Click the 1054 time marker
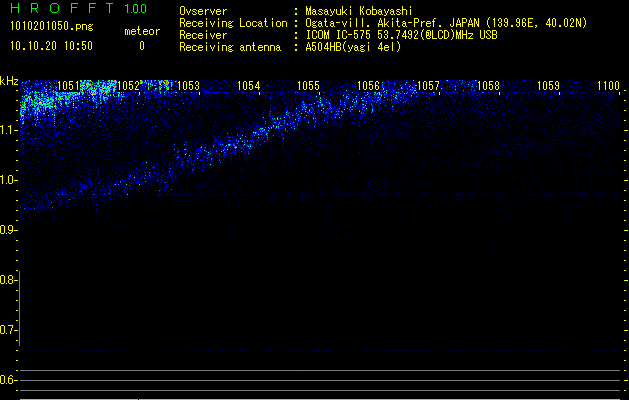Image resolution: width=629 pixels, height=400 pixels. click(248, 86)
